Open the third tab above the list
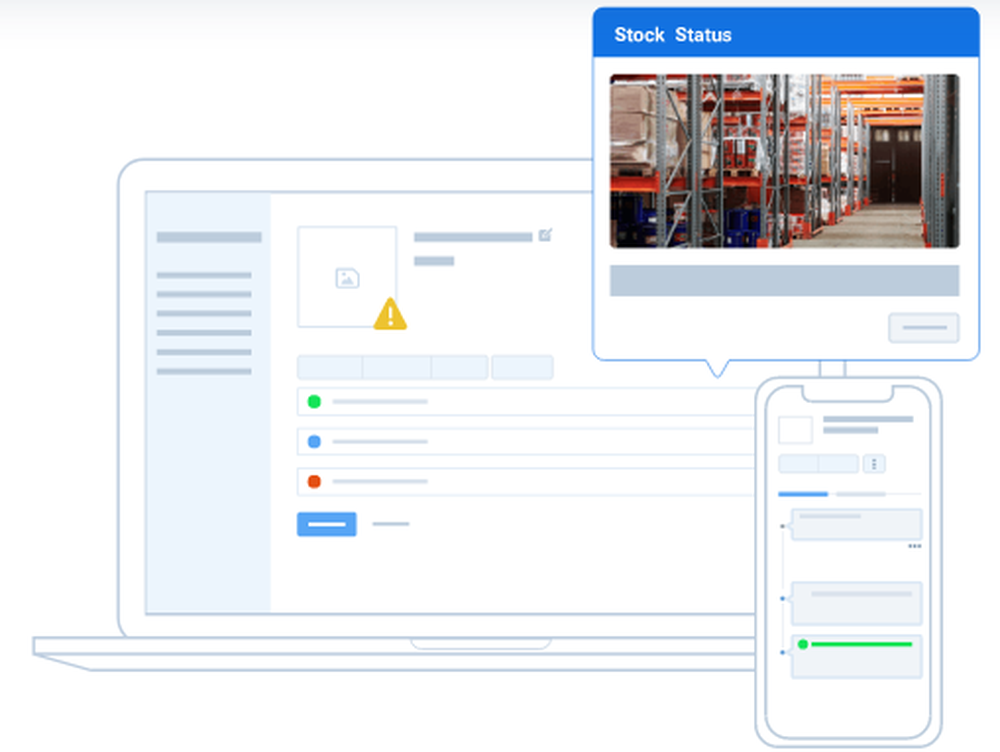This screenshot has width=1000, height=752. pyautogui.click(x=460, y=367)
